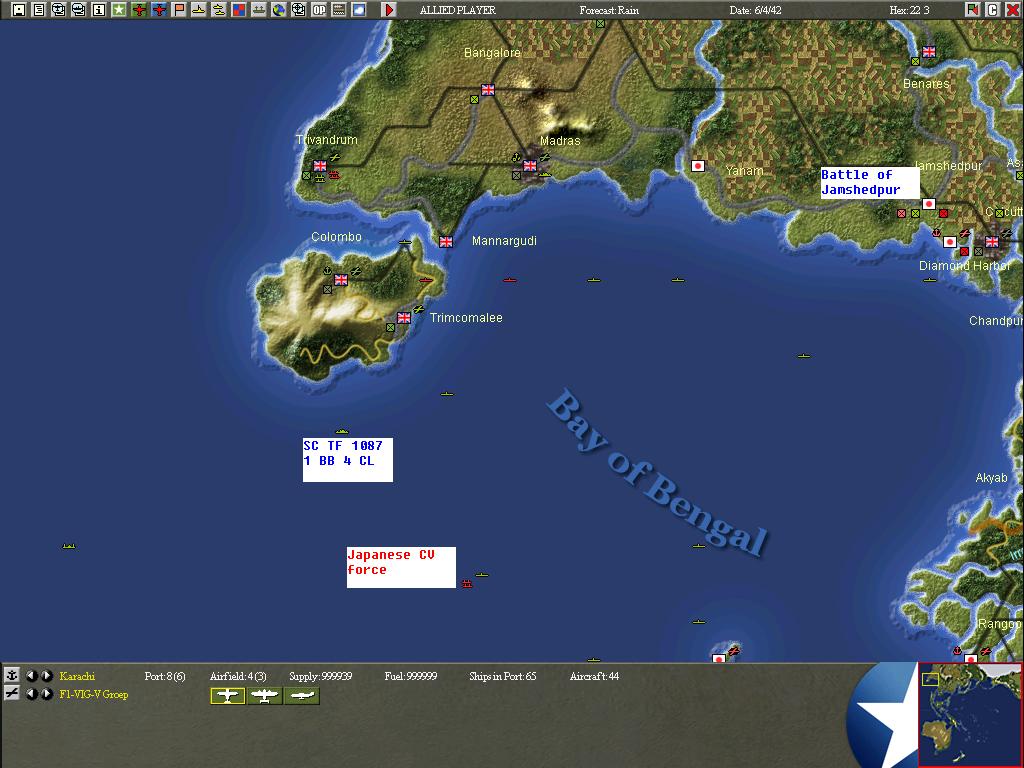Viewport: 1024px width, 768px height.
Task: Select red Japanese CV force ship icon
Action: point(466,583)
